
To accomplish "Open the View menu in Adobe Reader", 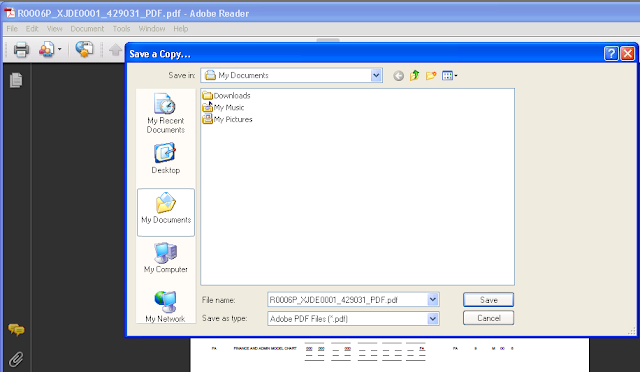I will (x=54, y=29).
